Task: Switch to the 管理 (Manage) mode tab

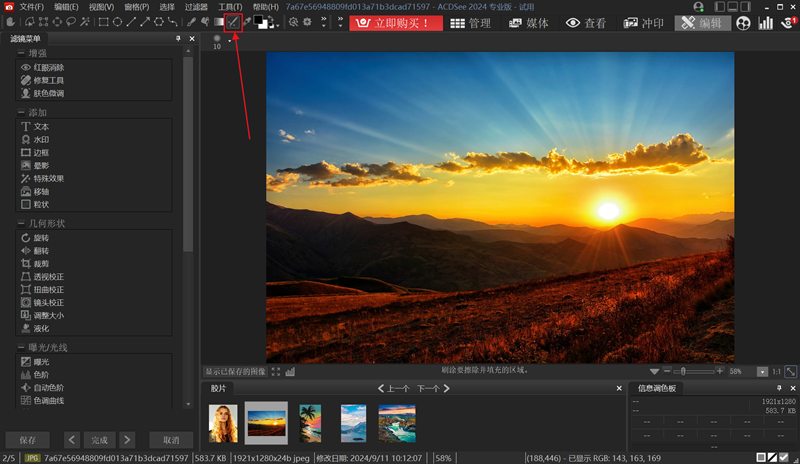Action: 469,23
